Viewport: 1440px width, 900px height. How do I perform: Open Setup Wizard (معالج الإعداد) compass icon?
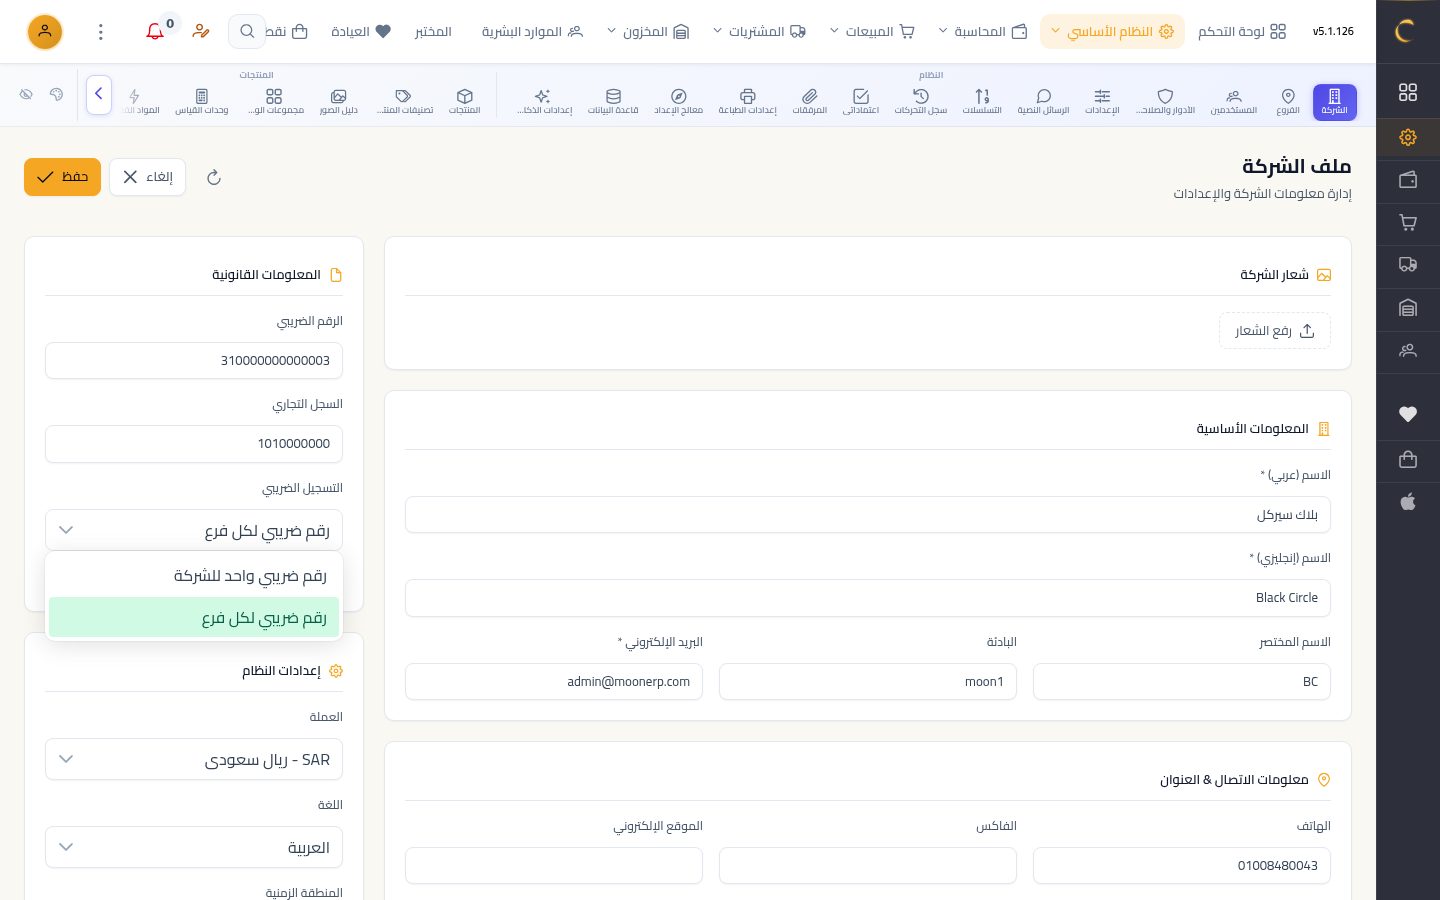click(x=678, y=101)
